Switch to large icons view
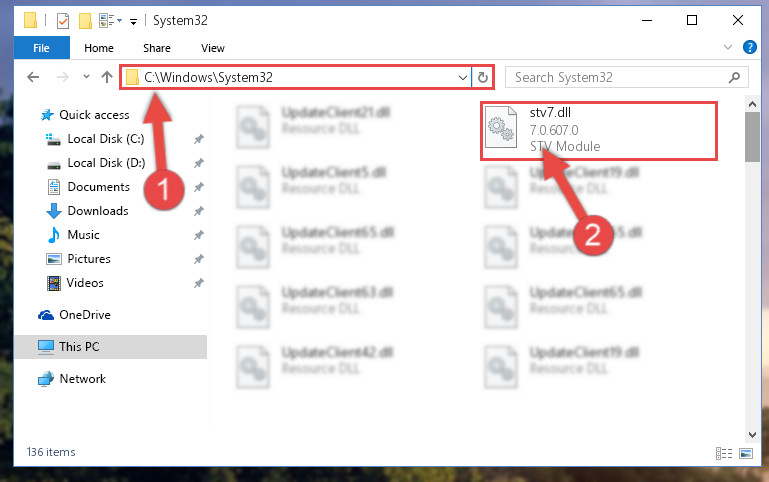 pyautogui.click(x=746, y=453)
